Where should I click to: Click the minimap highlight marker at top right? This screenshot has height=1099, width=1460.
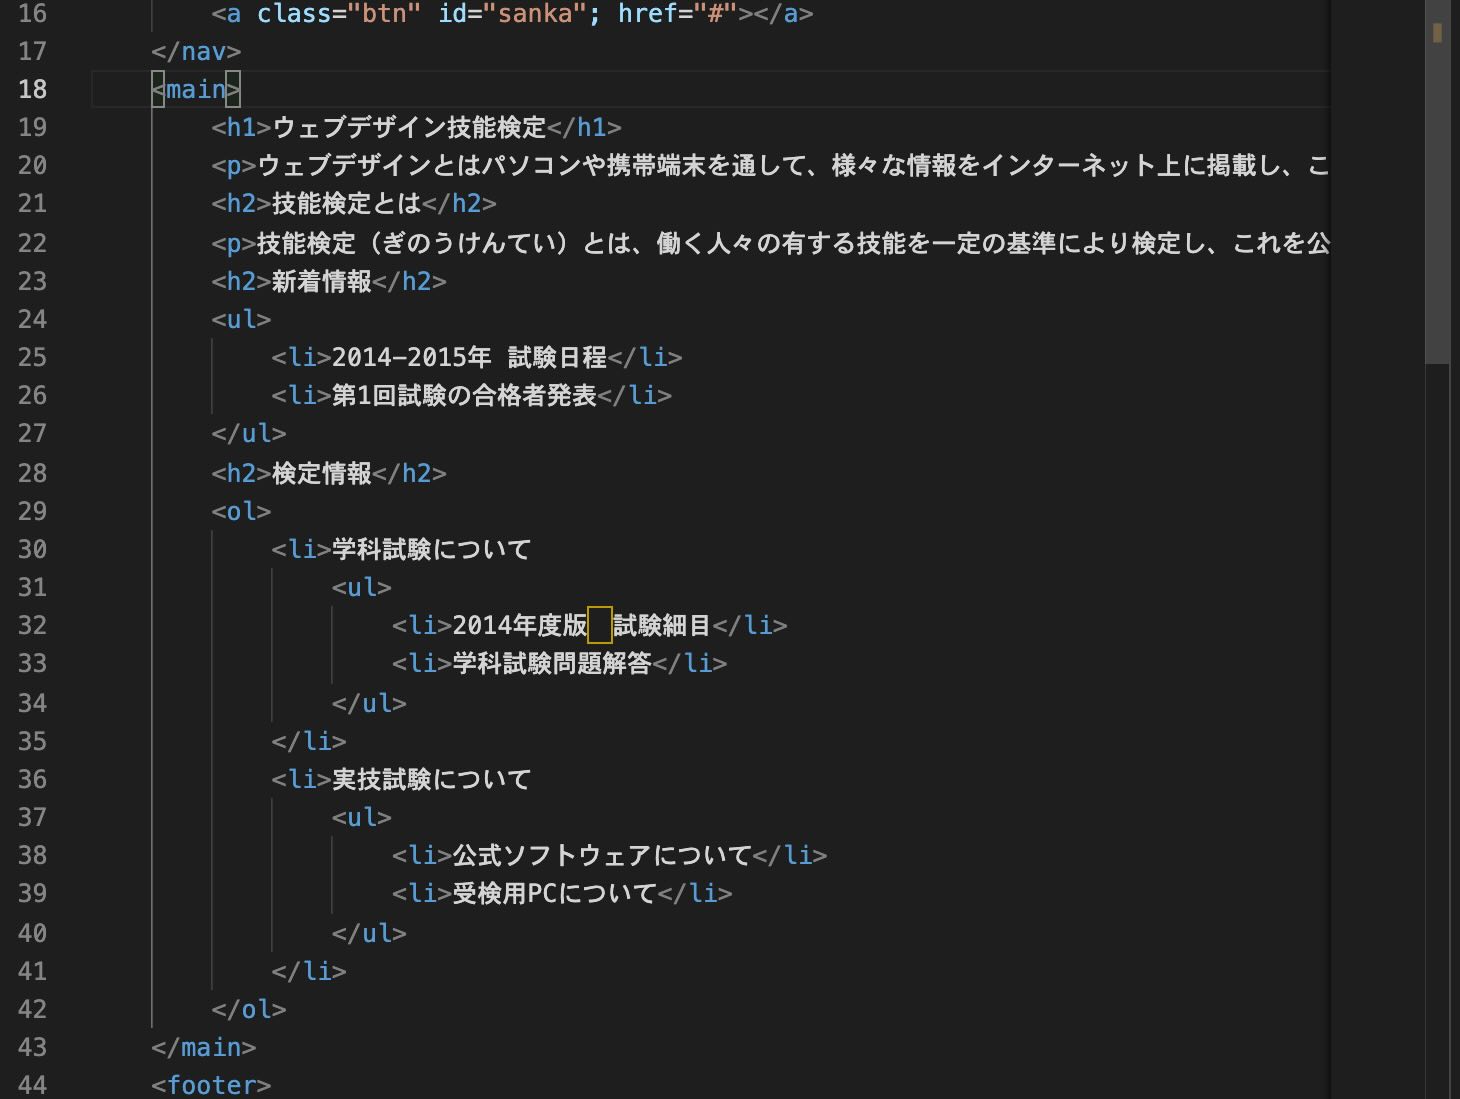tap(1437, 33)
